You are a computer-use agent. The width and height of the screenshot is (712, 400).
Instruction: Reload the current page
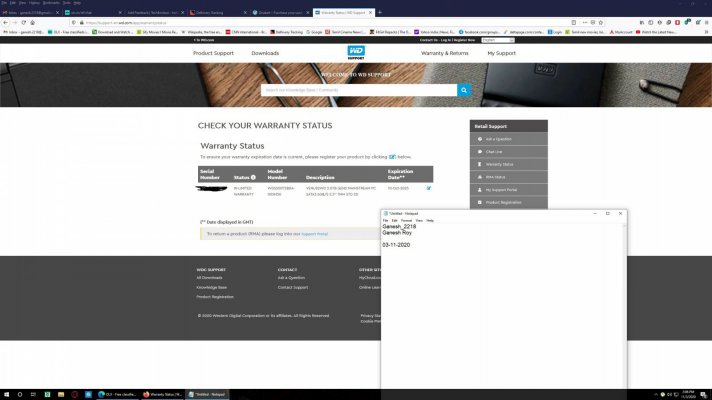pyautogui.click(x=24, y=22)
